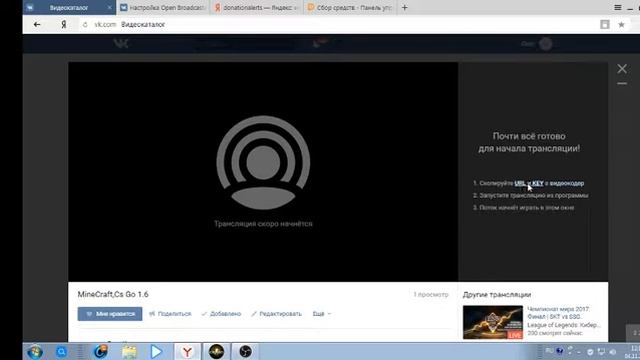Click the volume speaker tray icon
The height and width of the screenshot is (360, 640).
point(613,351)
